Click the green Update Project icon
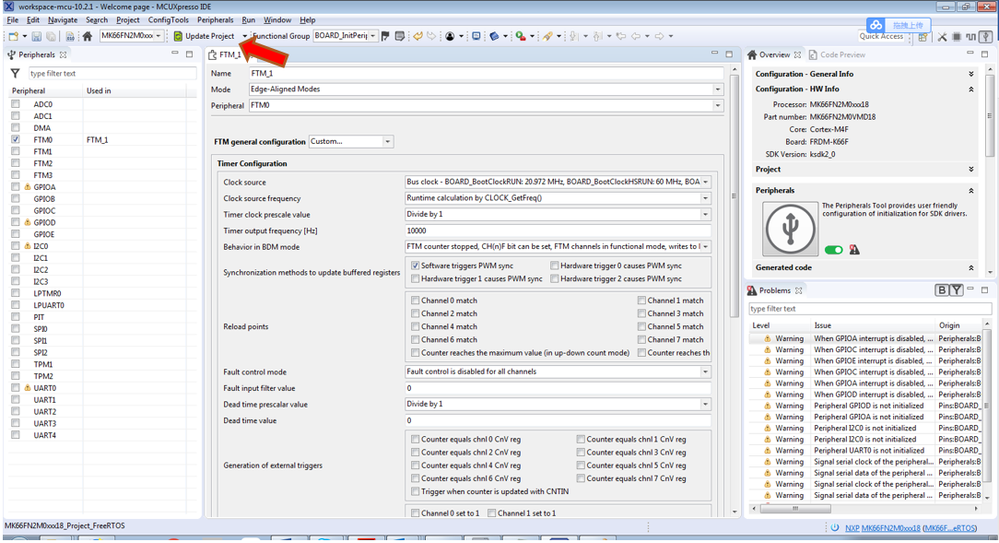This screenshot has width=999, height=543. pos(178,36)
